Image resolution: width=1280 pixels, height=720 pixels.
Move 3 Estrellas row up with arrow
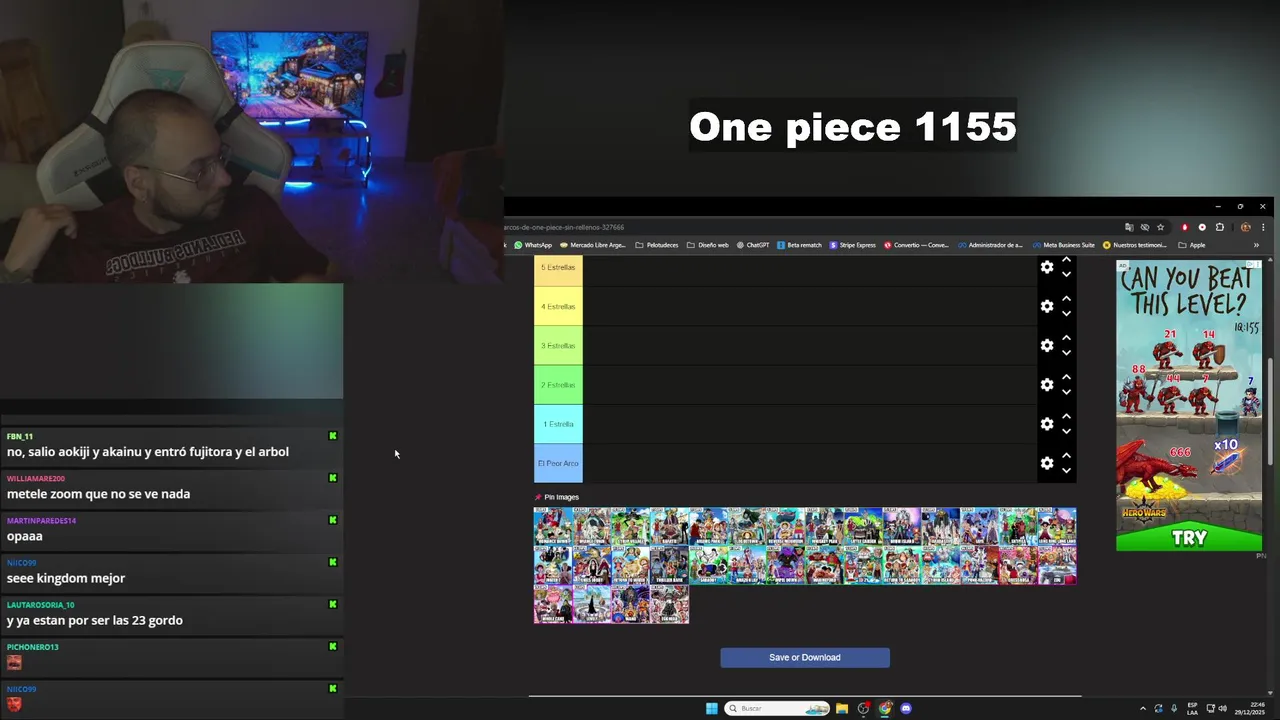point(1066,337)
